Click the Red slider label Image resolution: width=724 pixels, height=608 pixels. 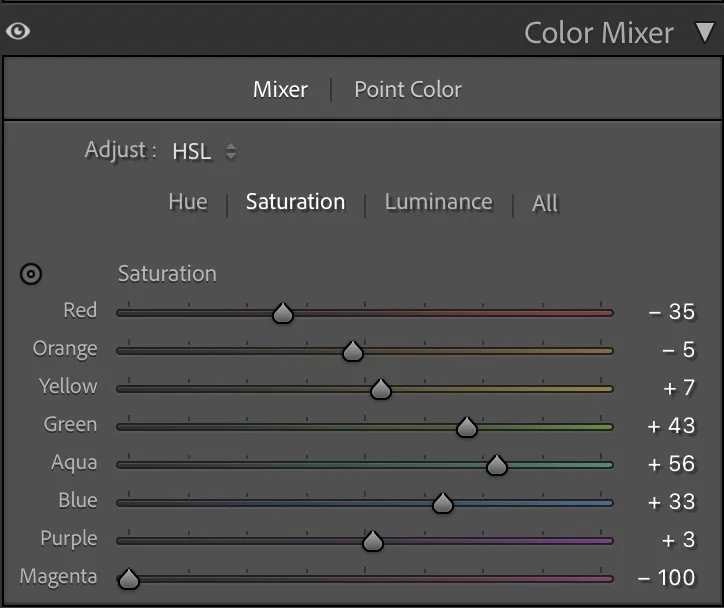80,310
